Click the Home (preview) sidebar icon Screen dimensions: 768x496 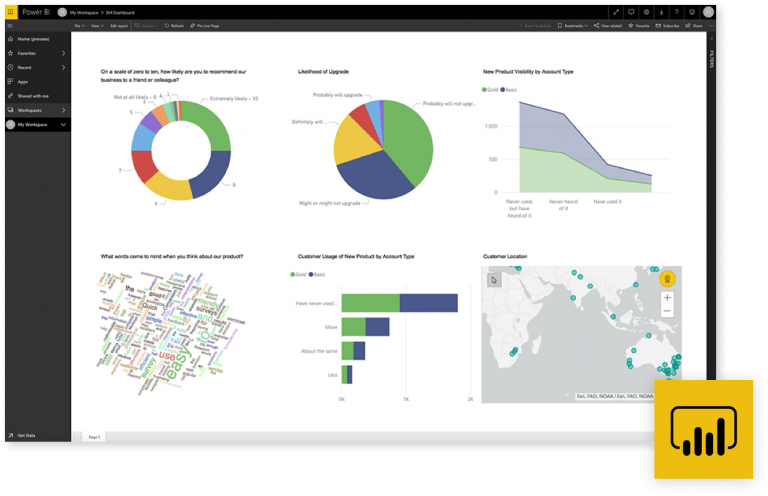click(x=11, y=39)
